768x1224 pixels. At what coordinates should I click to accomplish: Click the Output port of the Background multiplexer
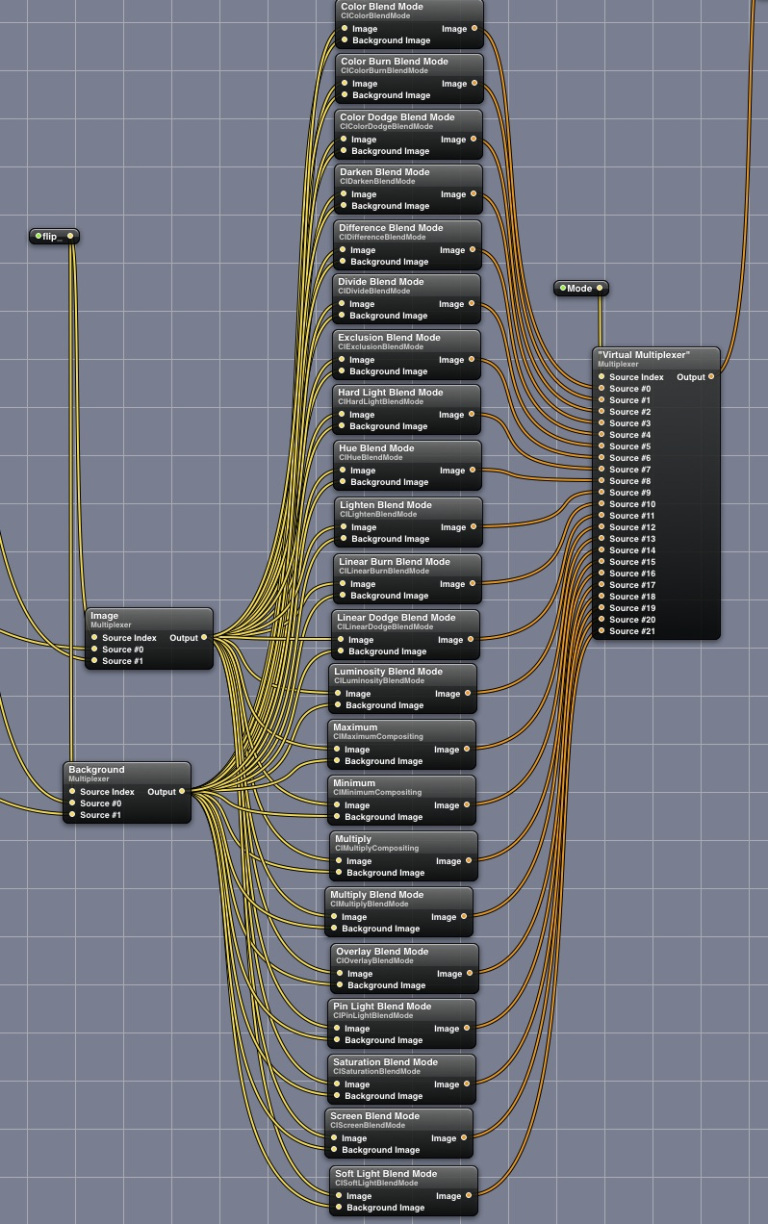click(182, 792)
